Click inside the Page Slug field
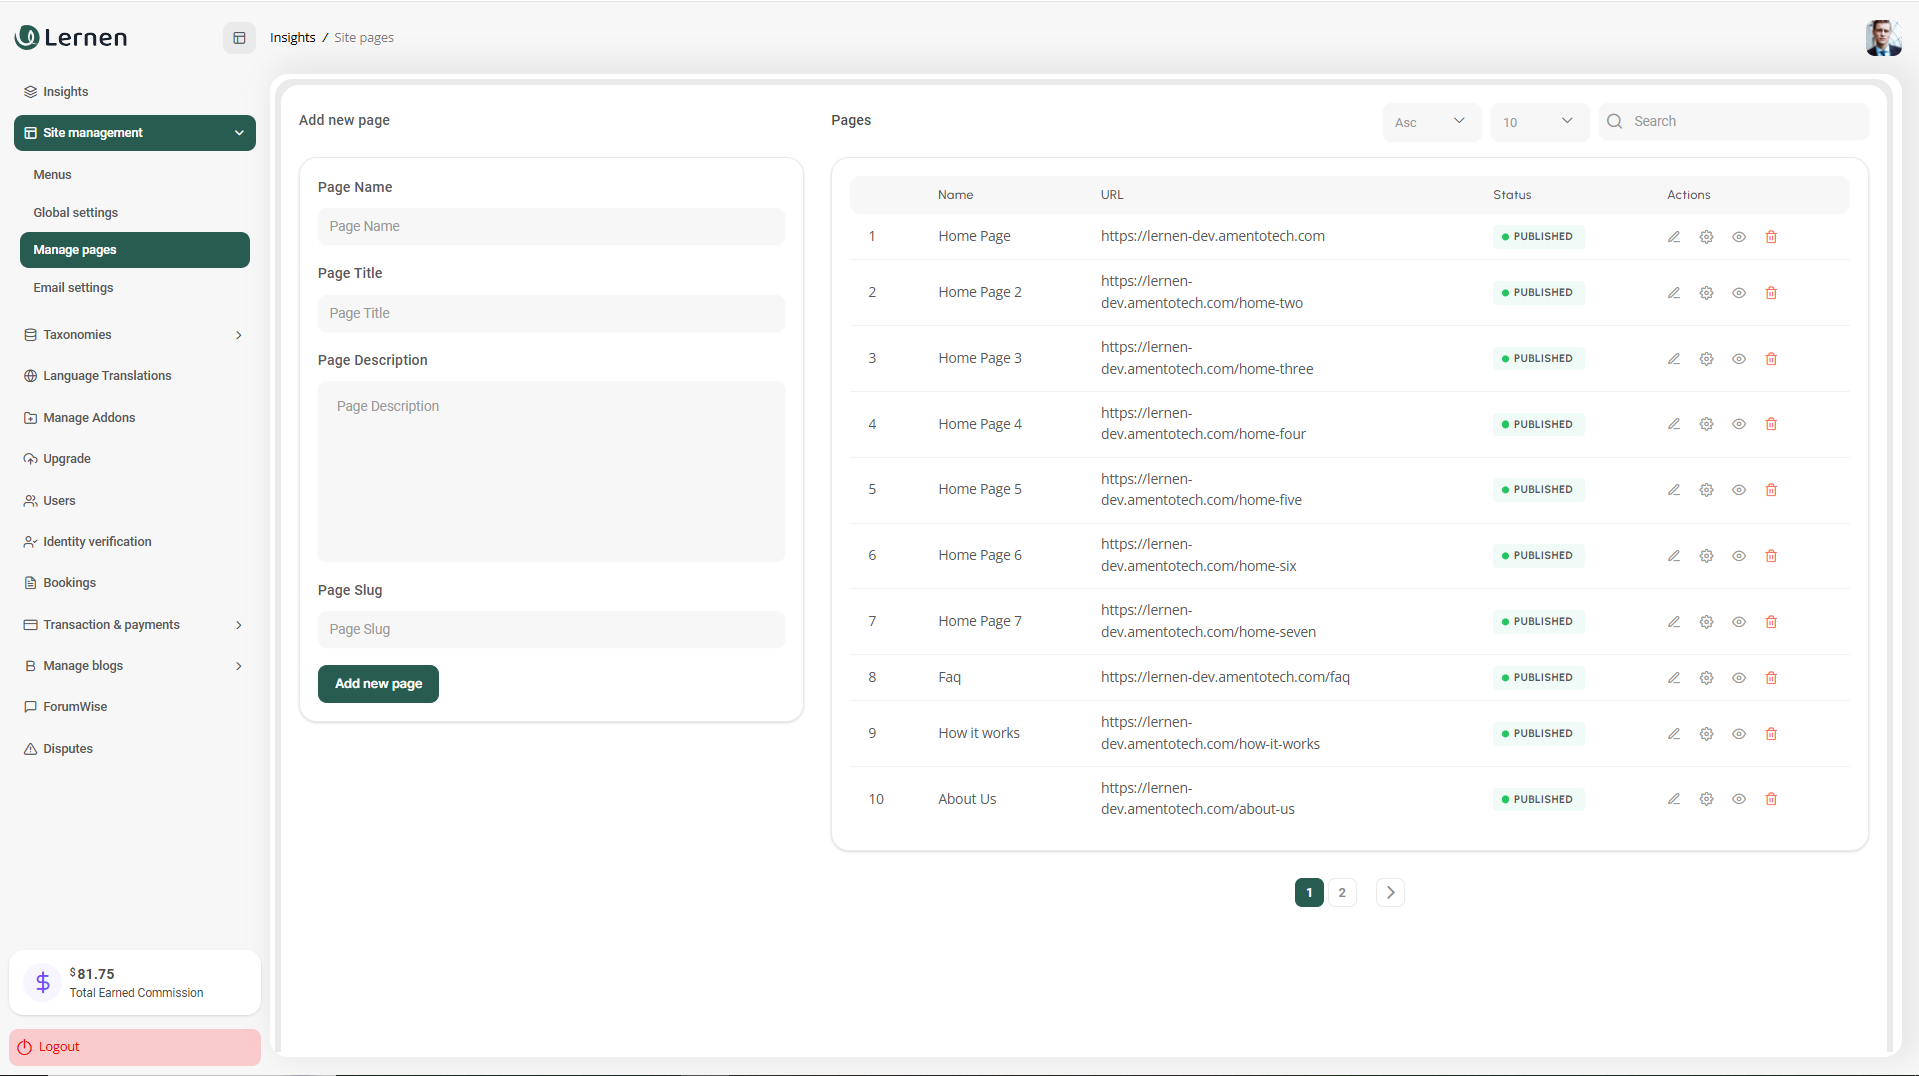 (551, 629)
